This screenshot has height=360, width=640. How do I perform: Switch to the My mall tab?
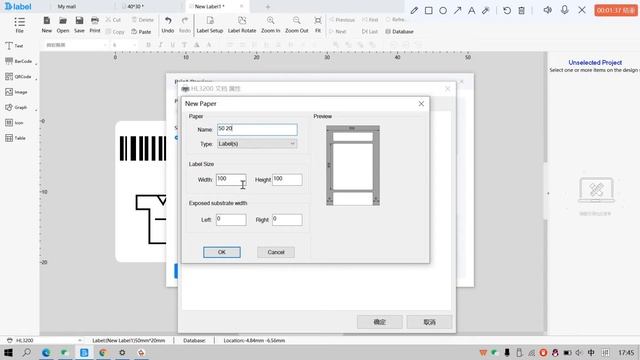[x=67, y=7]
